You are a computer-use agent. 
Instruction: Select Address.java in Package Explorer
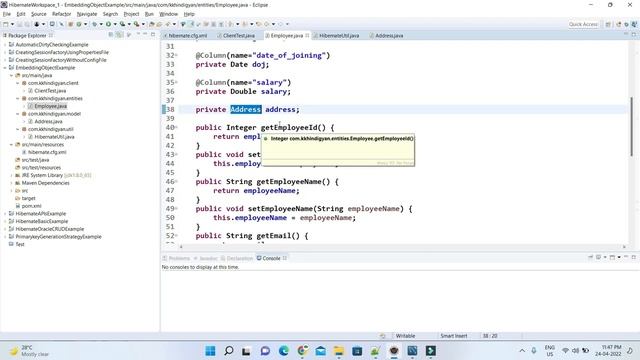[x=48, y=122]
